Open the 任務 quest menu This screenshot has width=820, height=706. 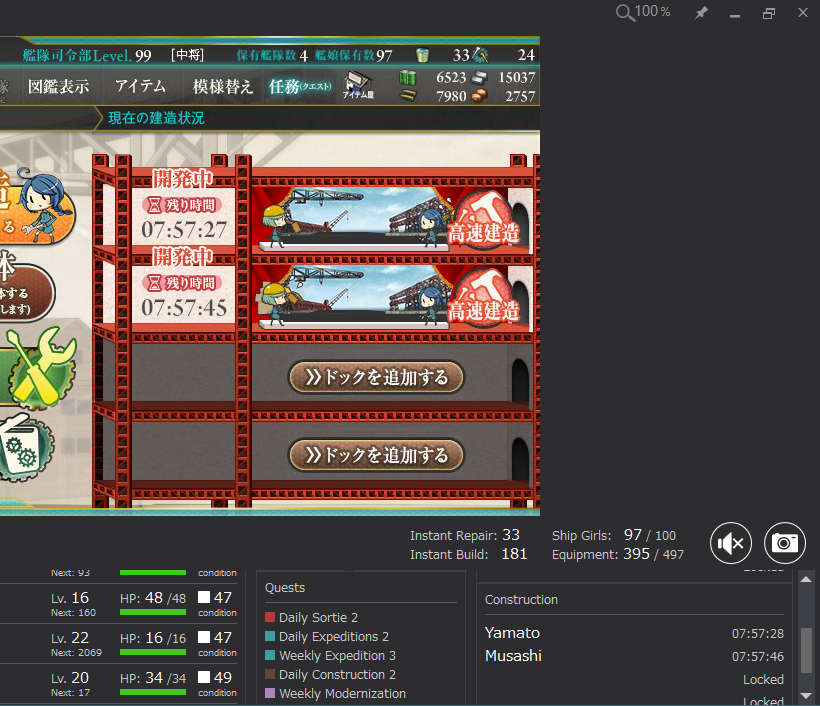(300, 86)
